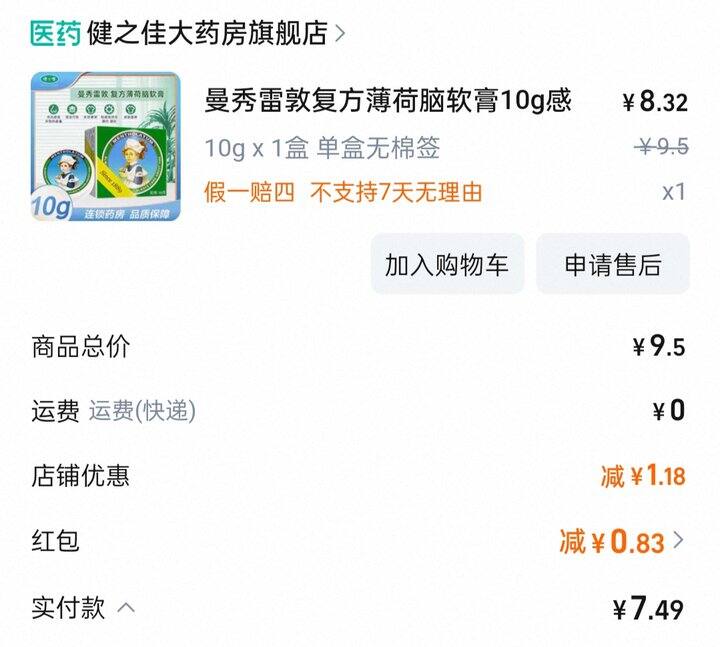Open red packet details via the 红包 chevron
Image resolution: width=720 pixels, height=647 pixels.
click(678, 540)
